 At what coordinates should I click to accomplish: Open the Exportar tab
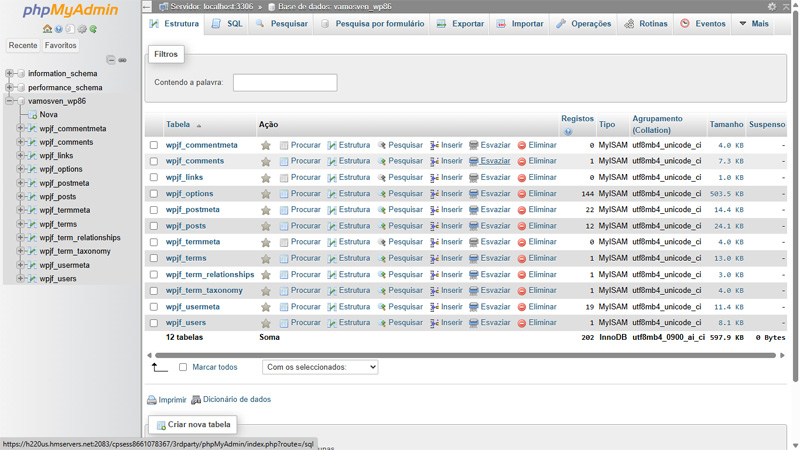click(x=460, y=24)
